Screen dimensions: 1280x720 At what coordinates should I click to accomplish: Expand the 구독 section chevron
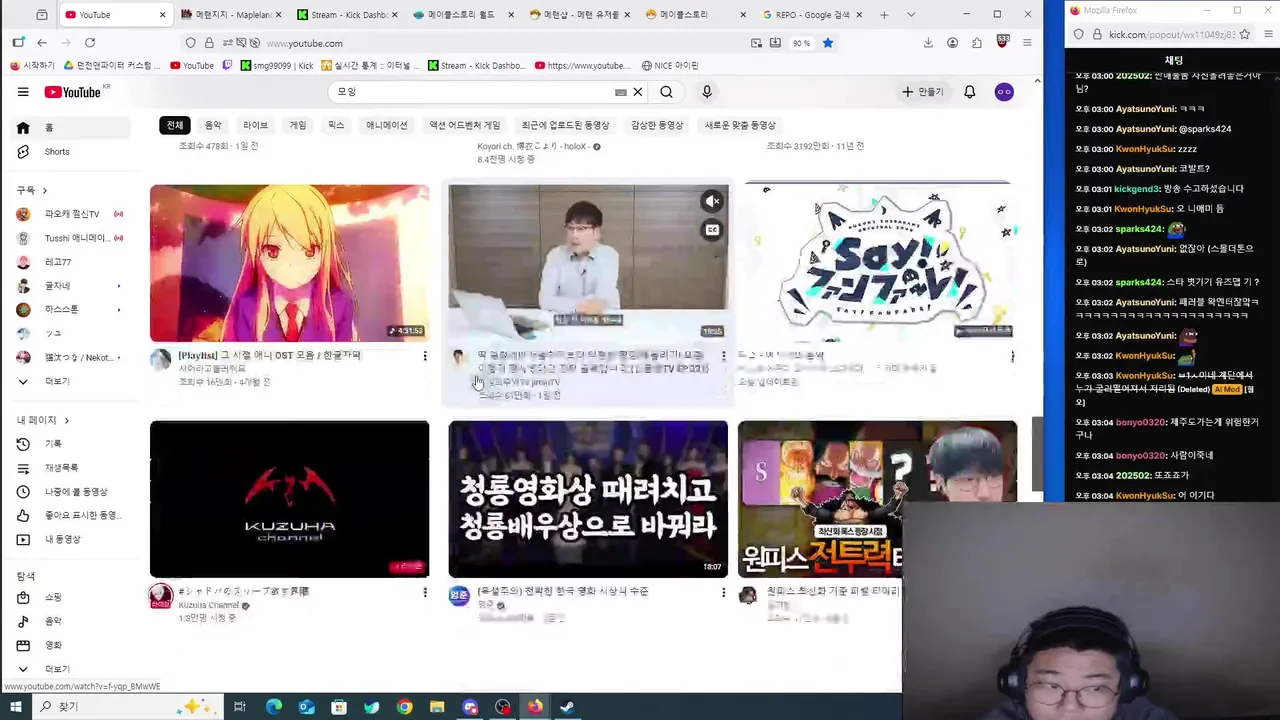tap(44, 190)
